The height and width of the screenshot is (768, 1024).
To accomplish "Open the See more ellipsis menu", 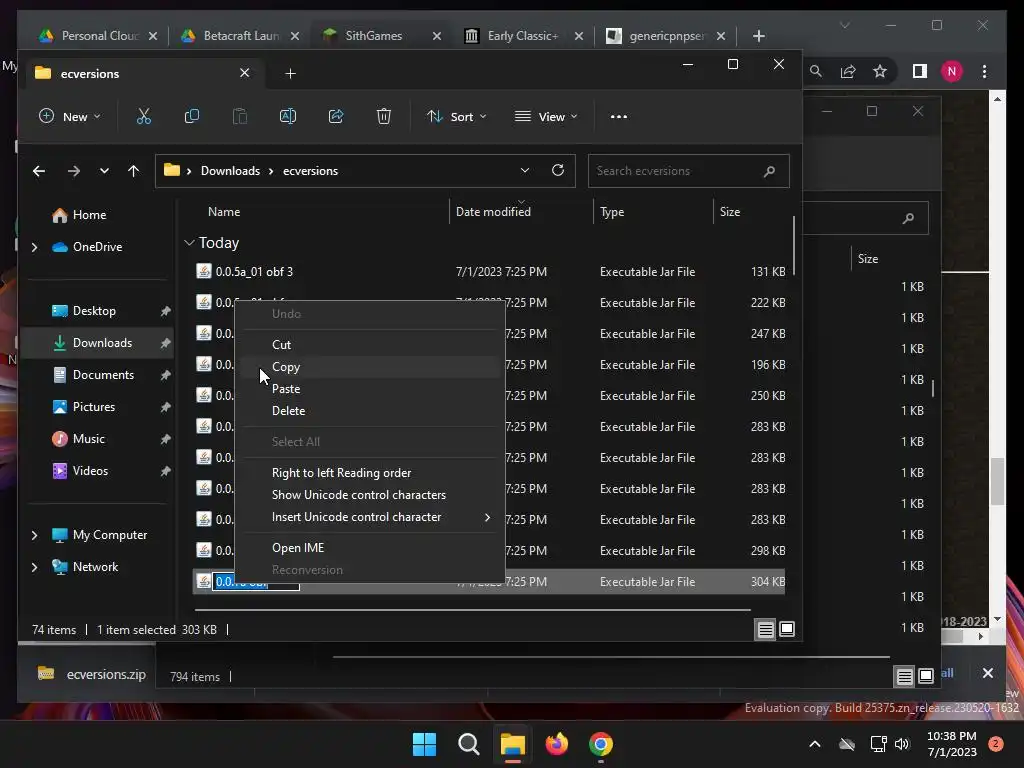I will click(618, 117).
